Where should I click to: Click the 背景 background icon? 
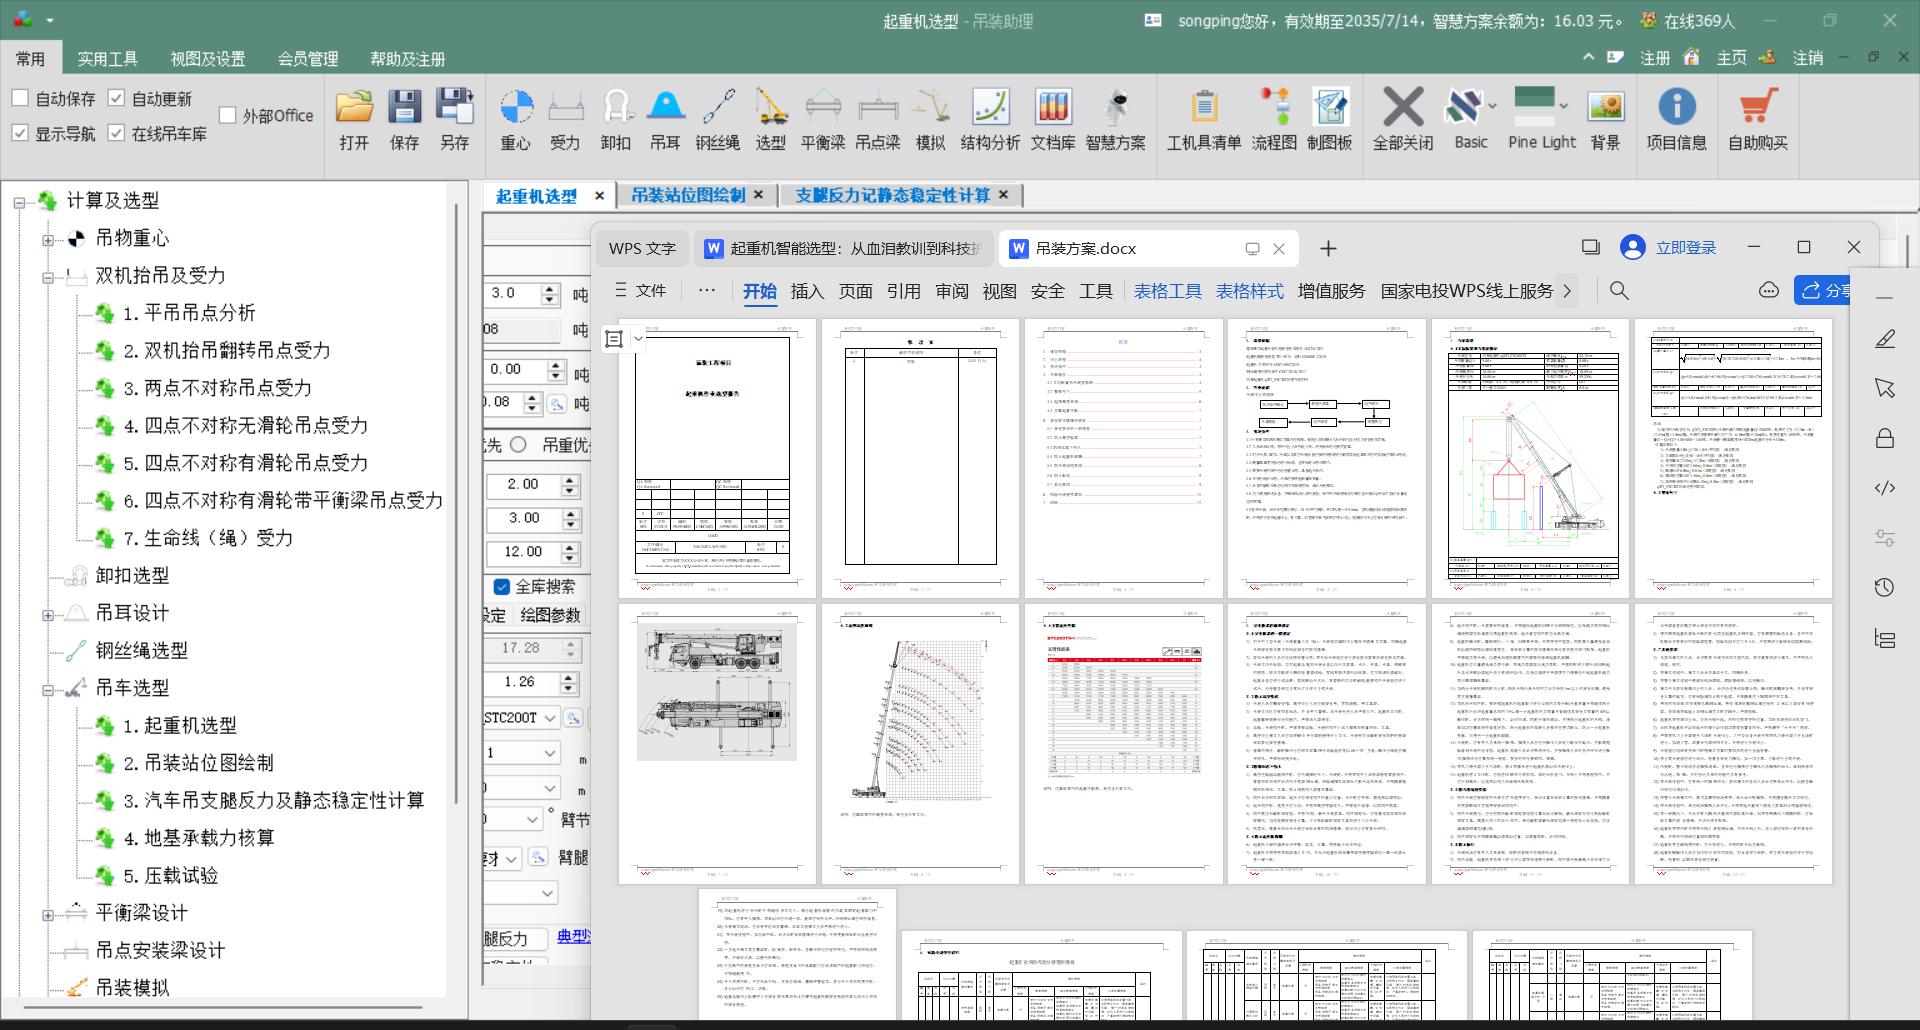(1606, 107)
